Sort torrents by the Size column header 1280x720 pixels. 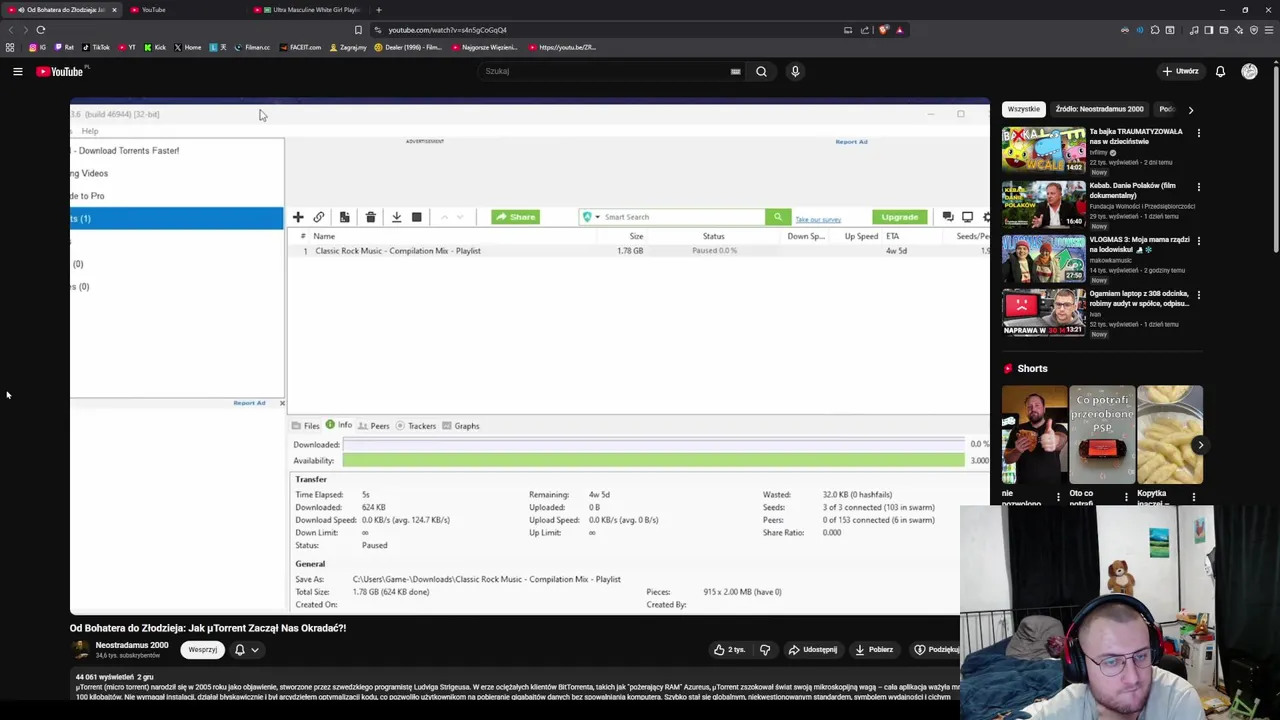636,236
